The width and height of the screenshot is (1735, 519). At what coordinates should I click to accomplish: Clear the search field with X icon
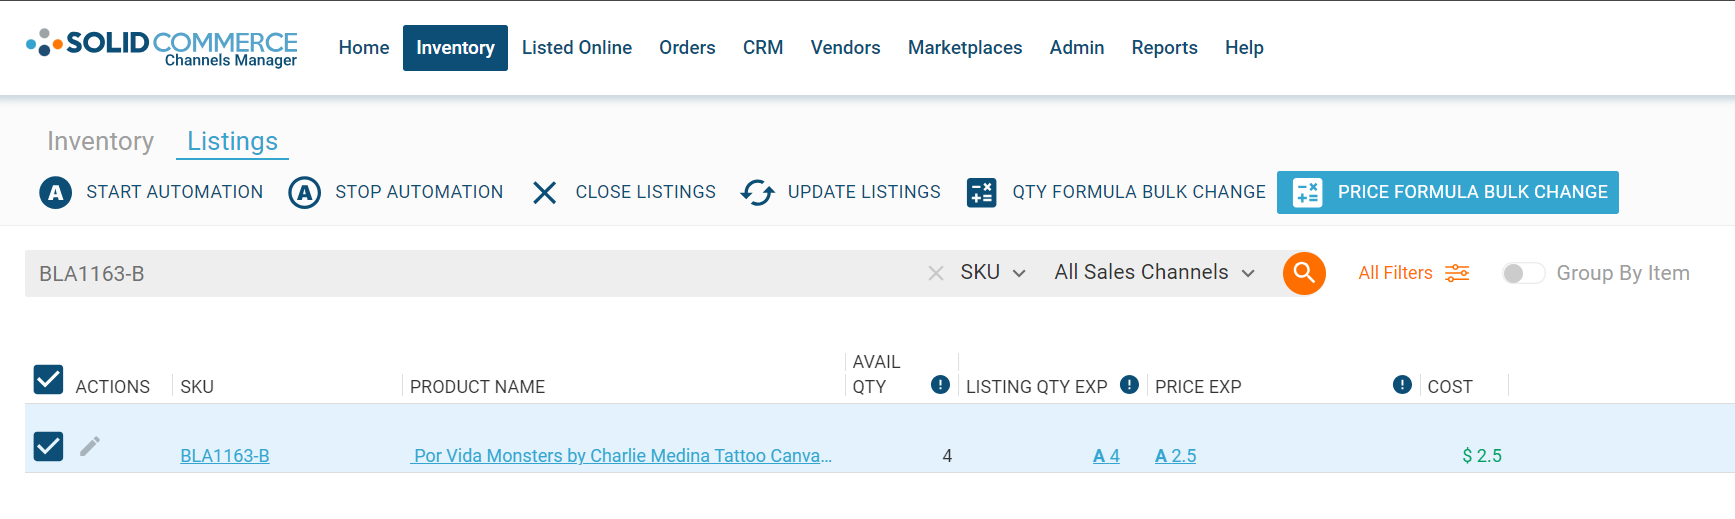[x=936, y=273]
